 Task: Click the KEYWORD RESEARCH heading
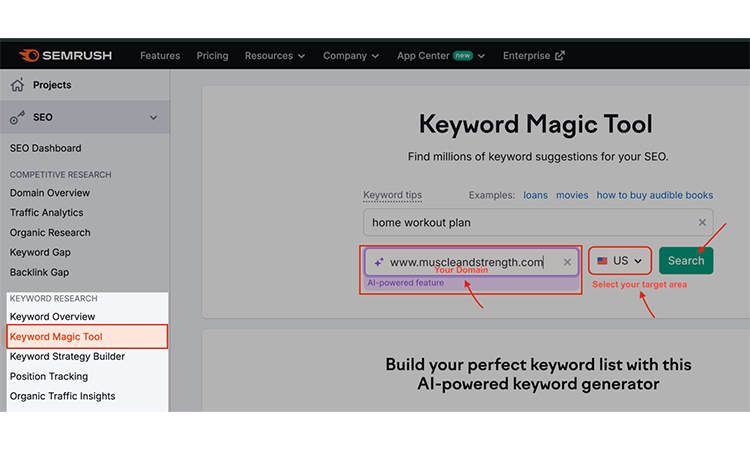(x=54, y=298)
